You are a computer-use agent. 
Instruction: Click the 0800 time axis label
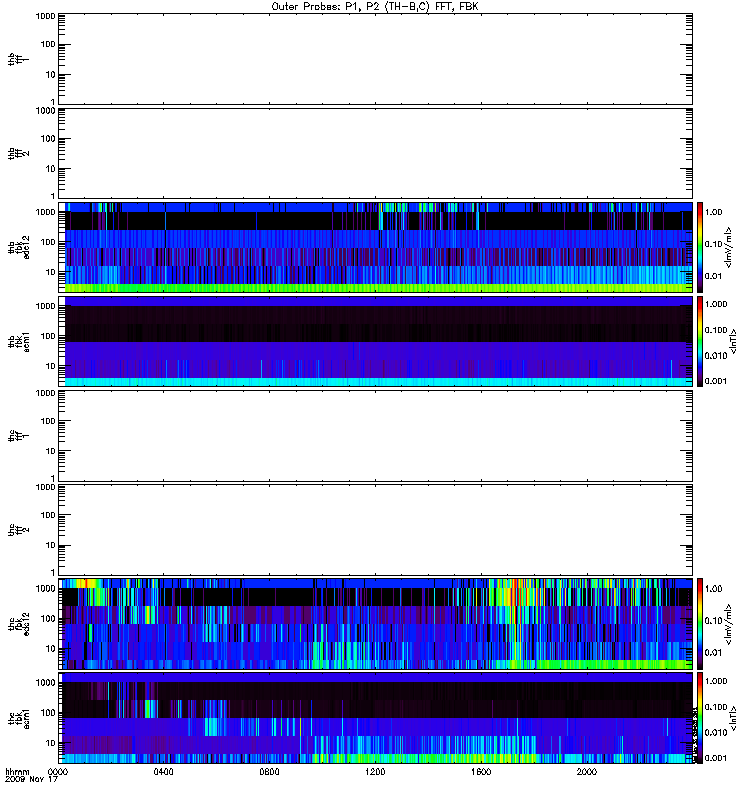point(269,772)
